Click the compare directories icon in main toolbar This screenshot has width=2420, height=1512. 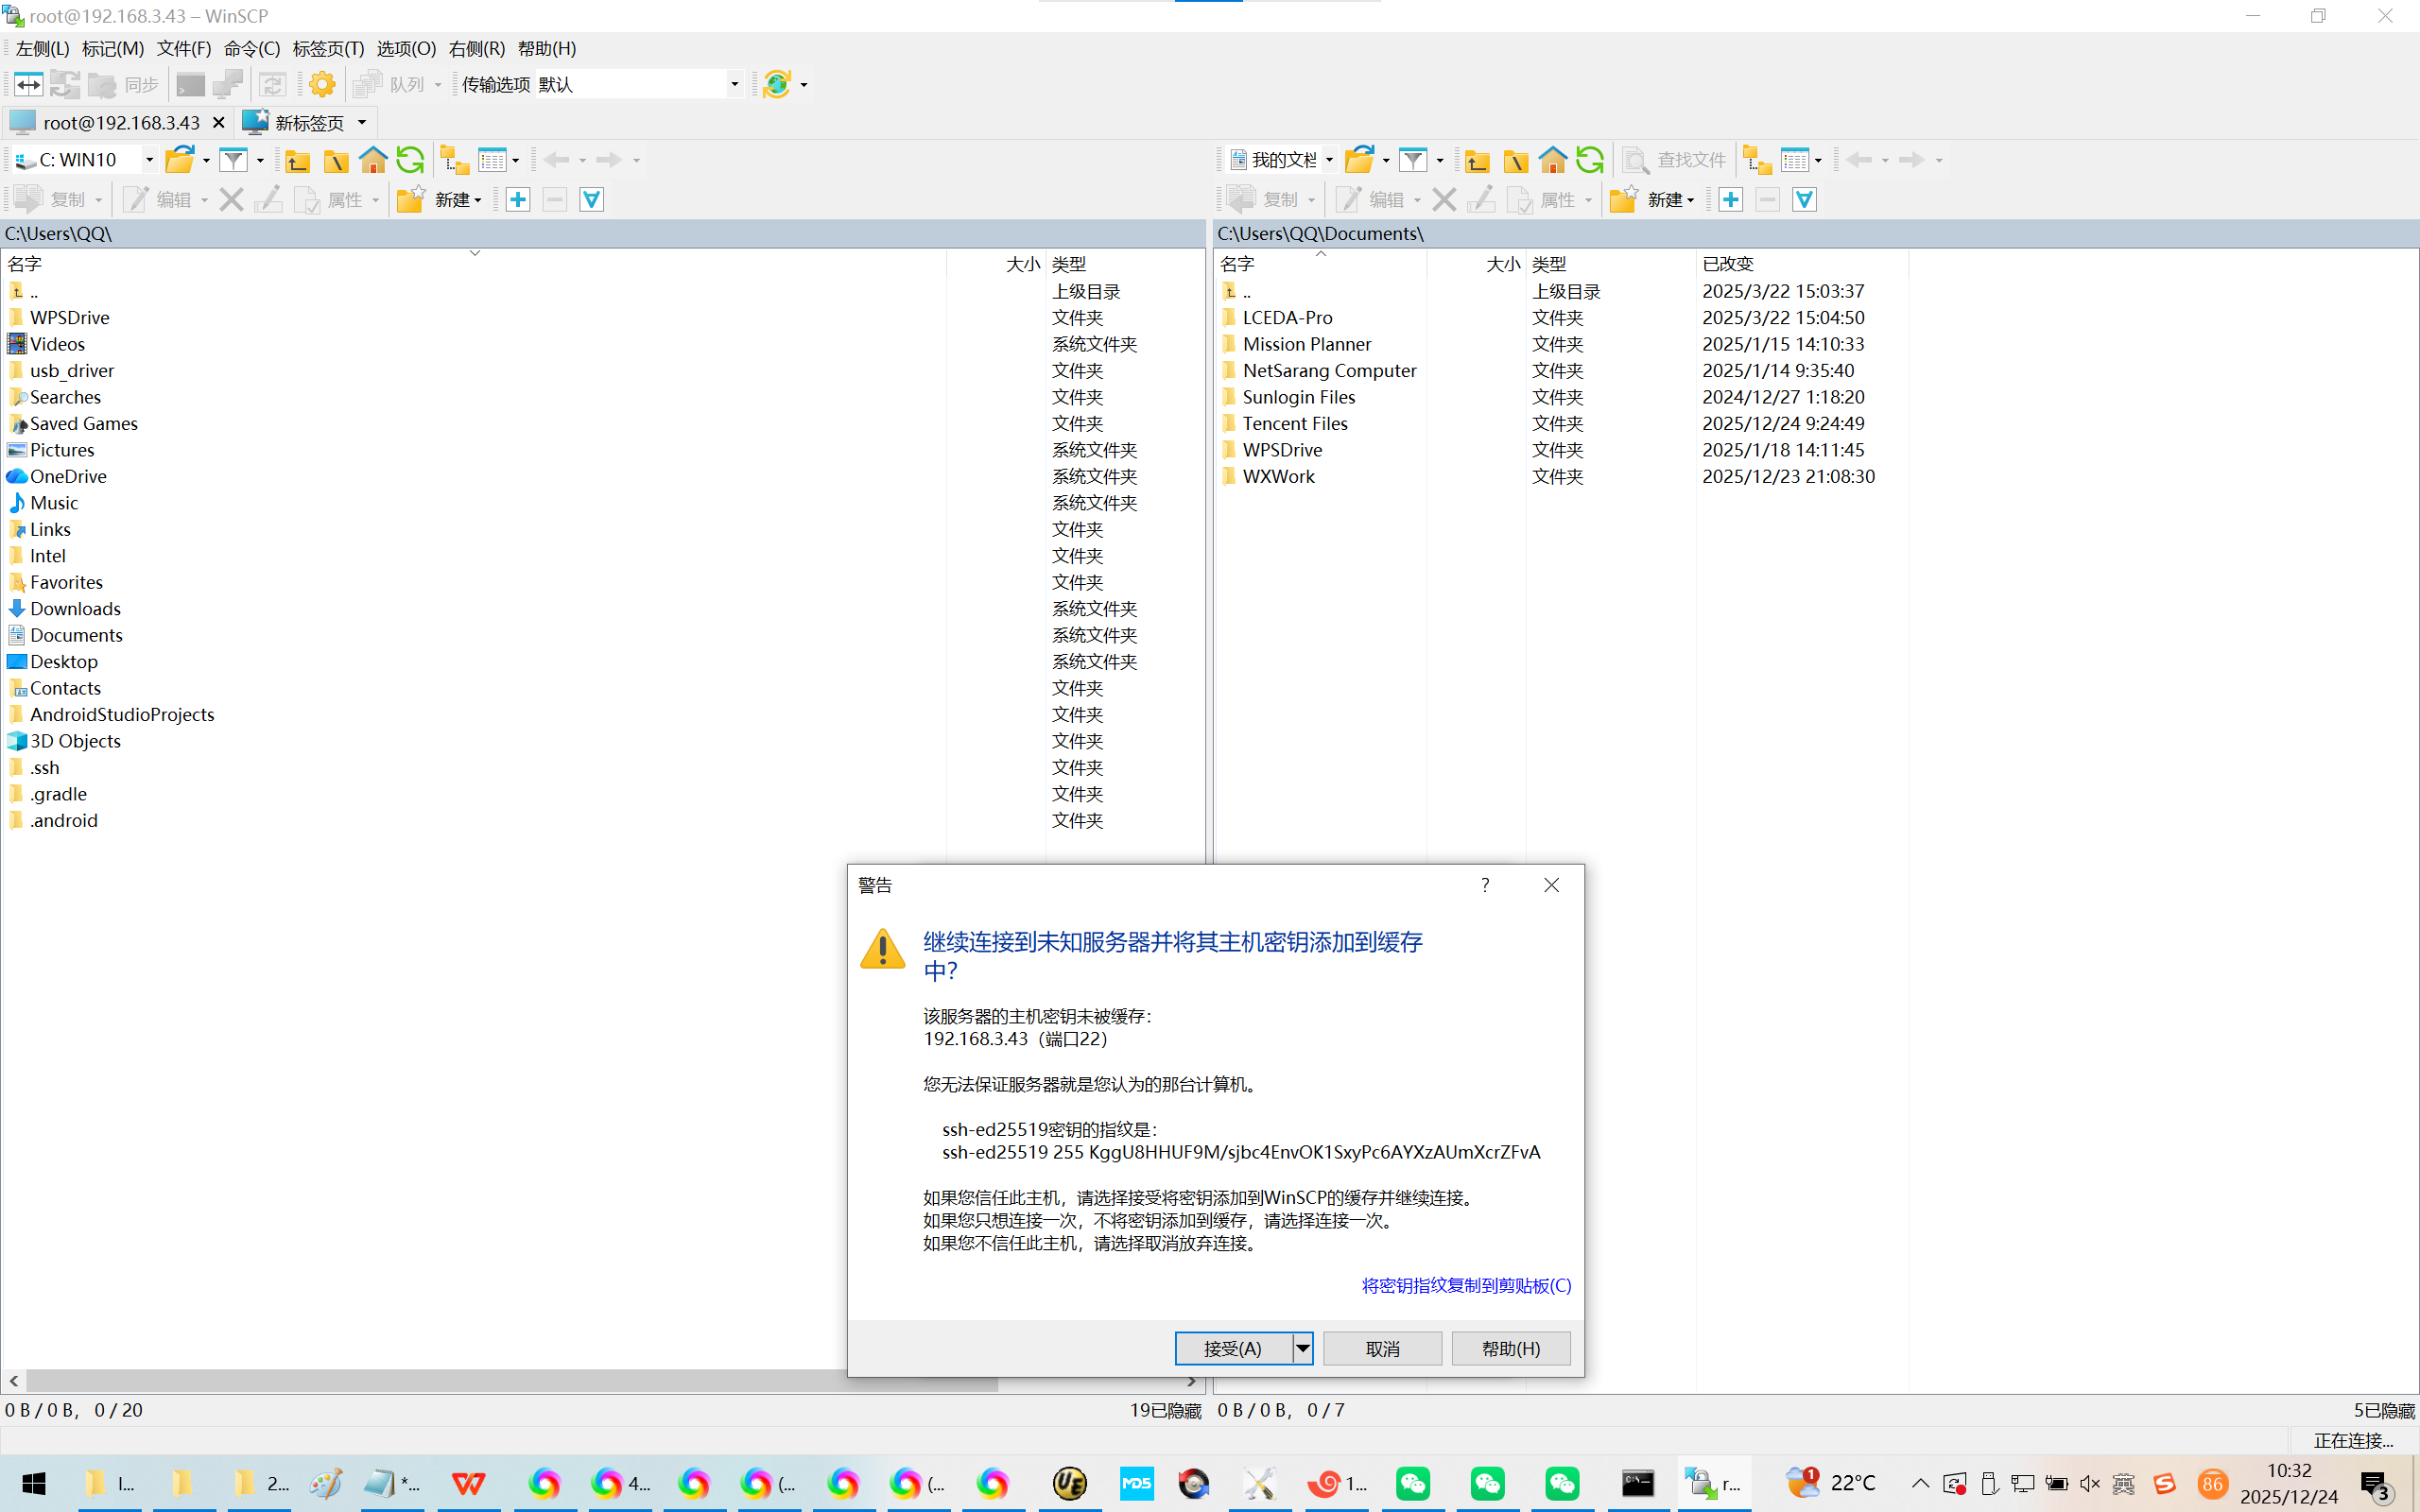(28, 85)
